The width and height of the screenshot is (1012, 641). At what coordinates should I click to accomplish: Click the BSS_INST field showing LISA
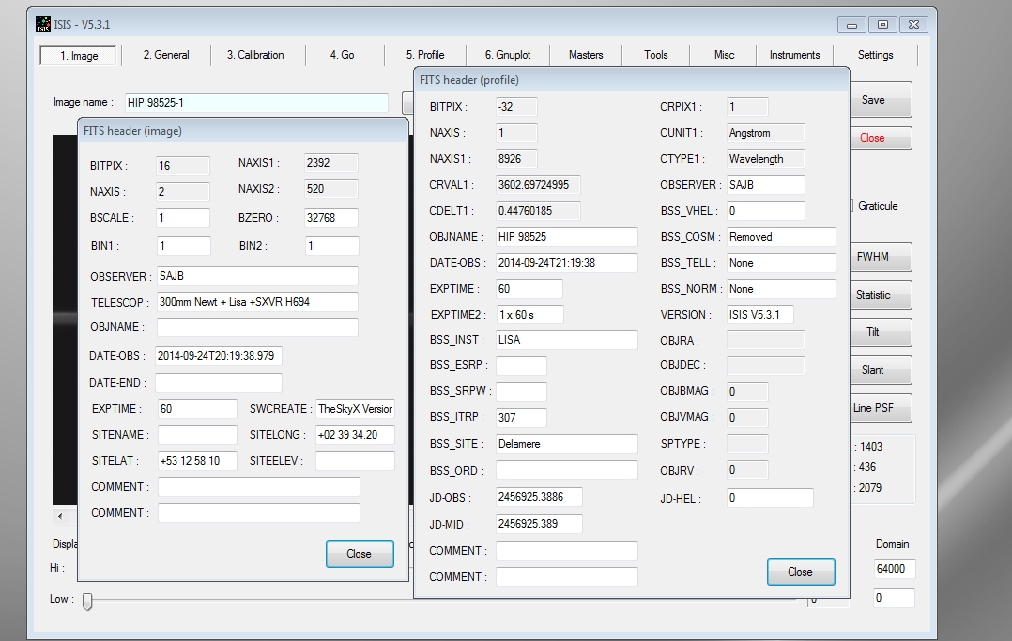567,340
